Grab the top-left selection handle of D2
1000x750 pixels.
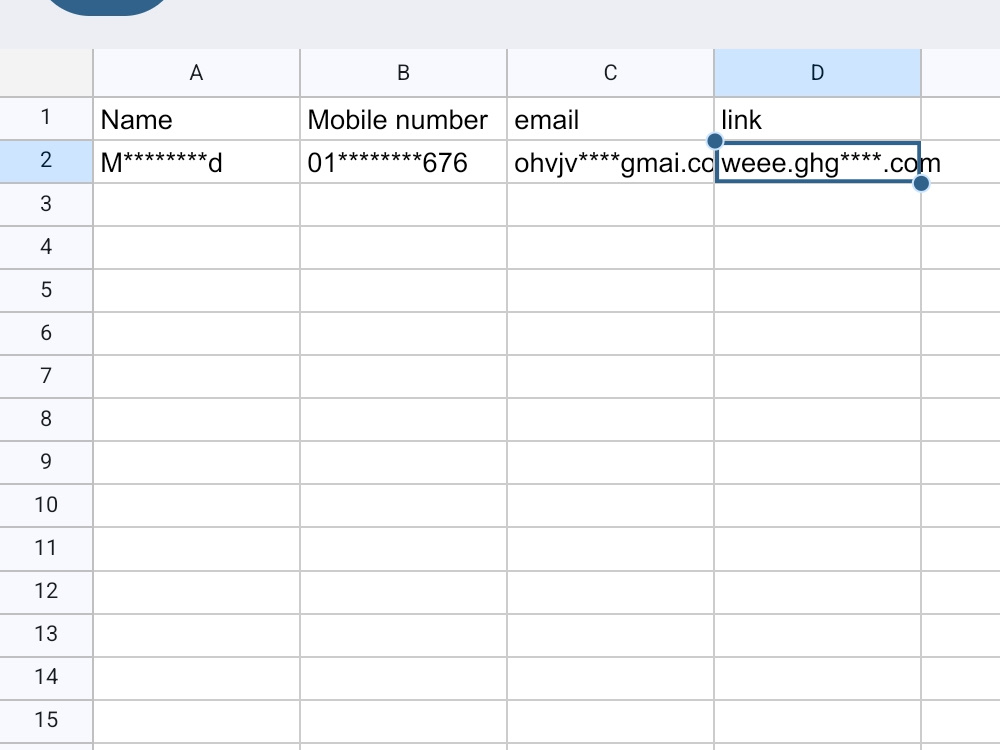715,140
